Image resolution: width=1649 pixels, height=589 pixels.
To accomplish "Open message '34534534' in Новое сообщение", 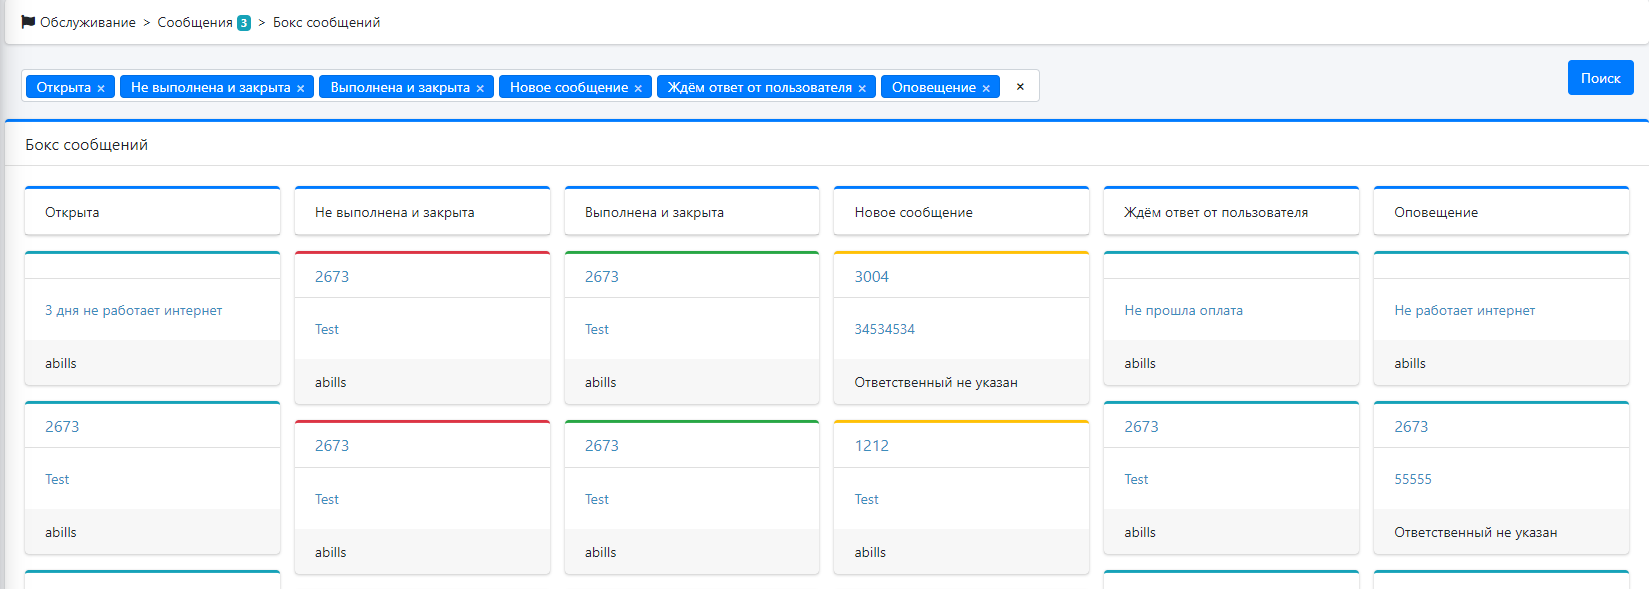I will click(x=884, y=329).
